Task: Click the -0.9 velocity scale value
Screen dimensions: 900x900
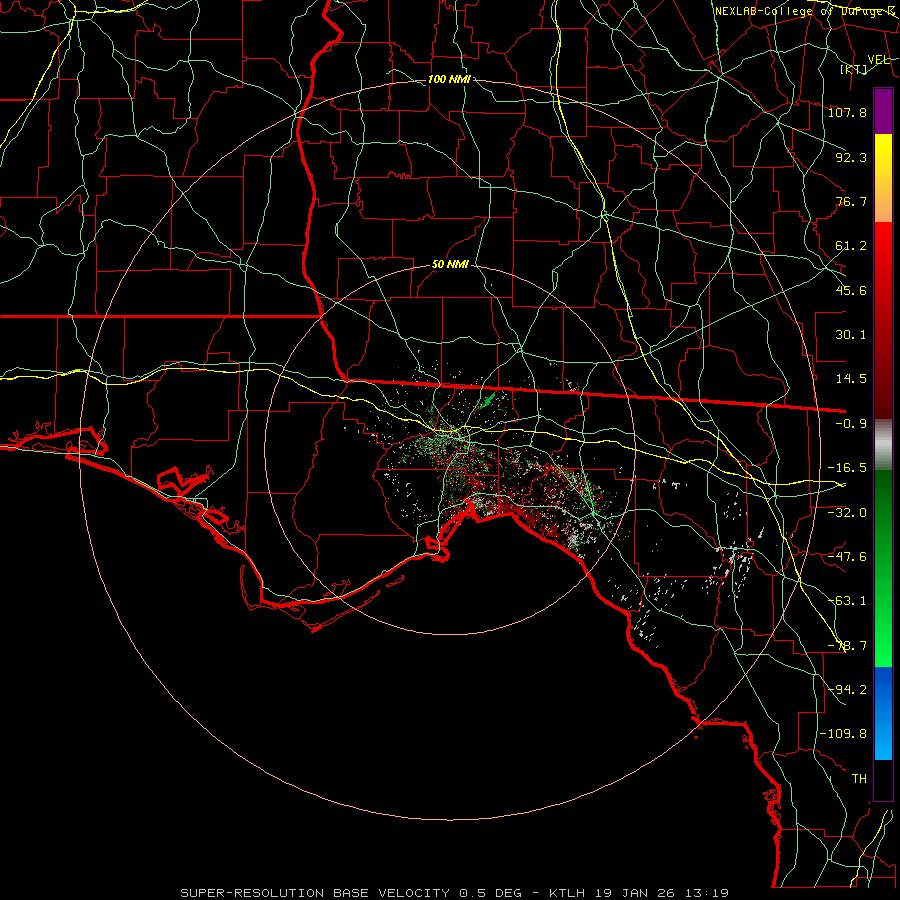Action: [851, 424]
